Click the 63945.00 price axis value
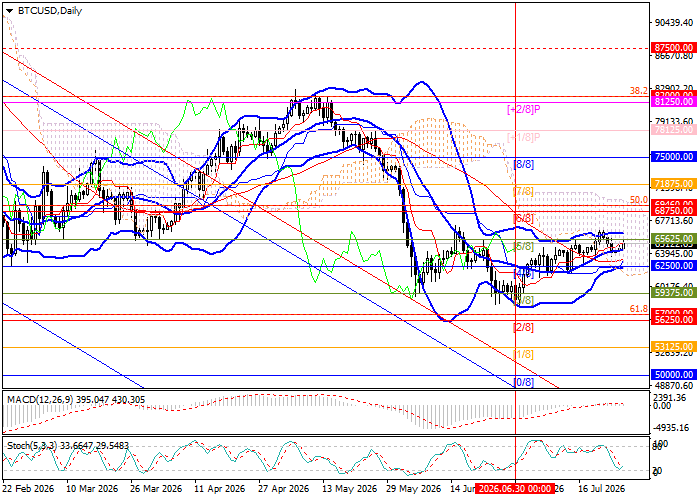 click(x=674, y=254)
